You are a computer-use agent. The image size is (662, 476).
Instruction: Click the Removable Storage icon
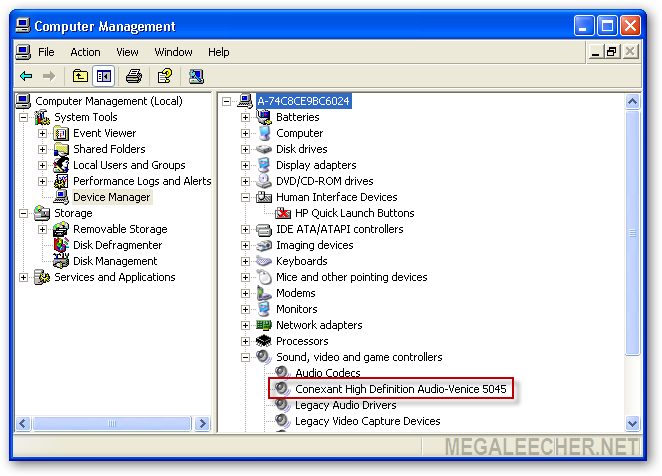click(x=61, y=229)
